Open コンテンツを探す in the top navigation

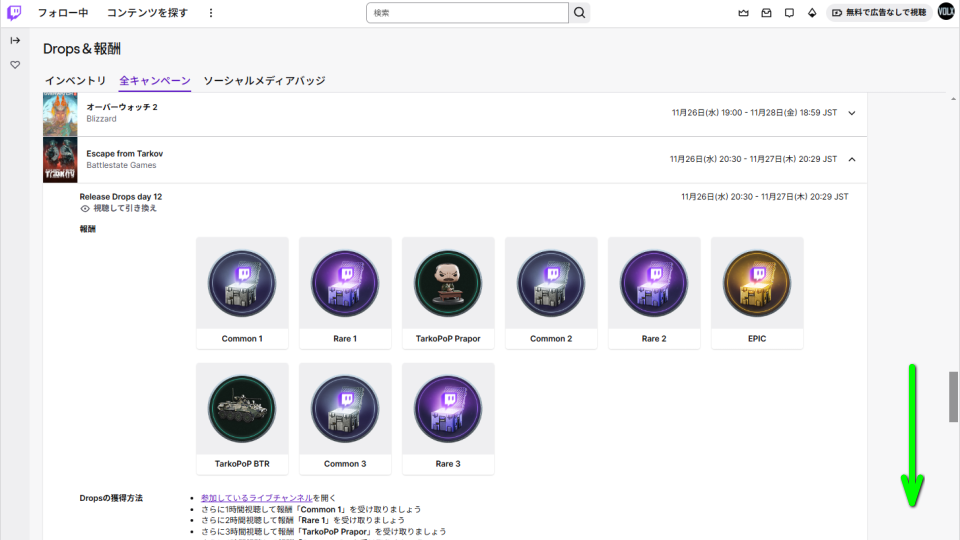coord(148,13)
